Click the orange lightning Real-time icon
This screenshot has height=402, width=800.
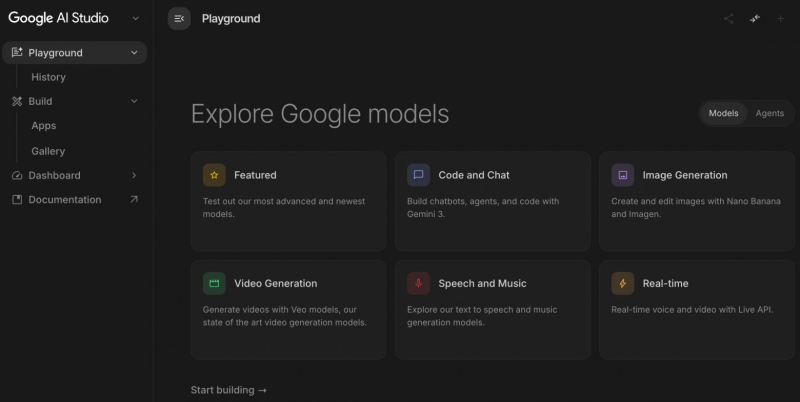(622, 283)
